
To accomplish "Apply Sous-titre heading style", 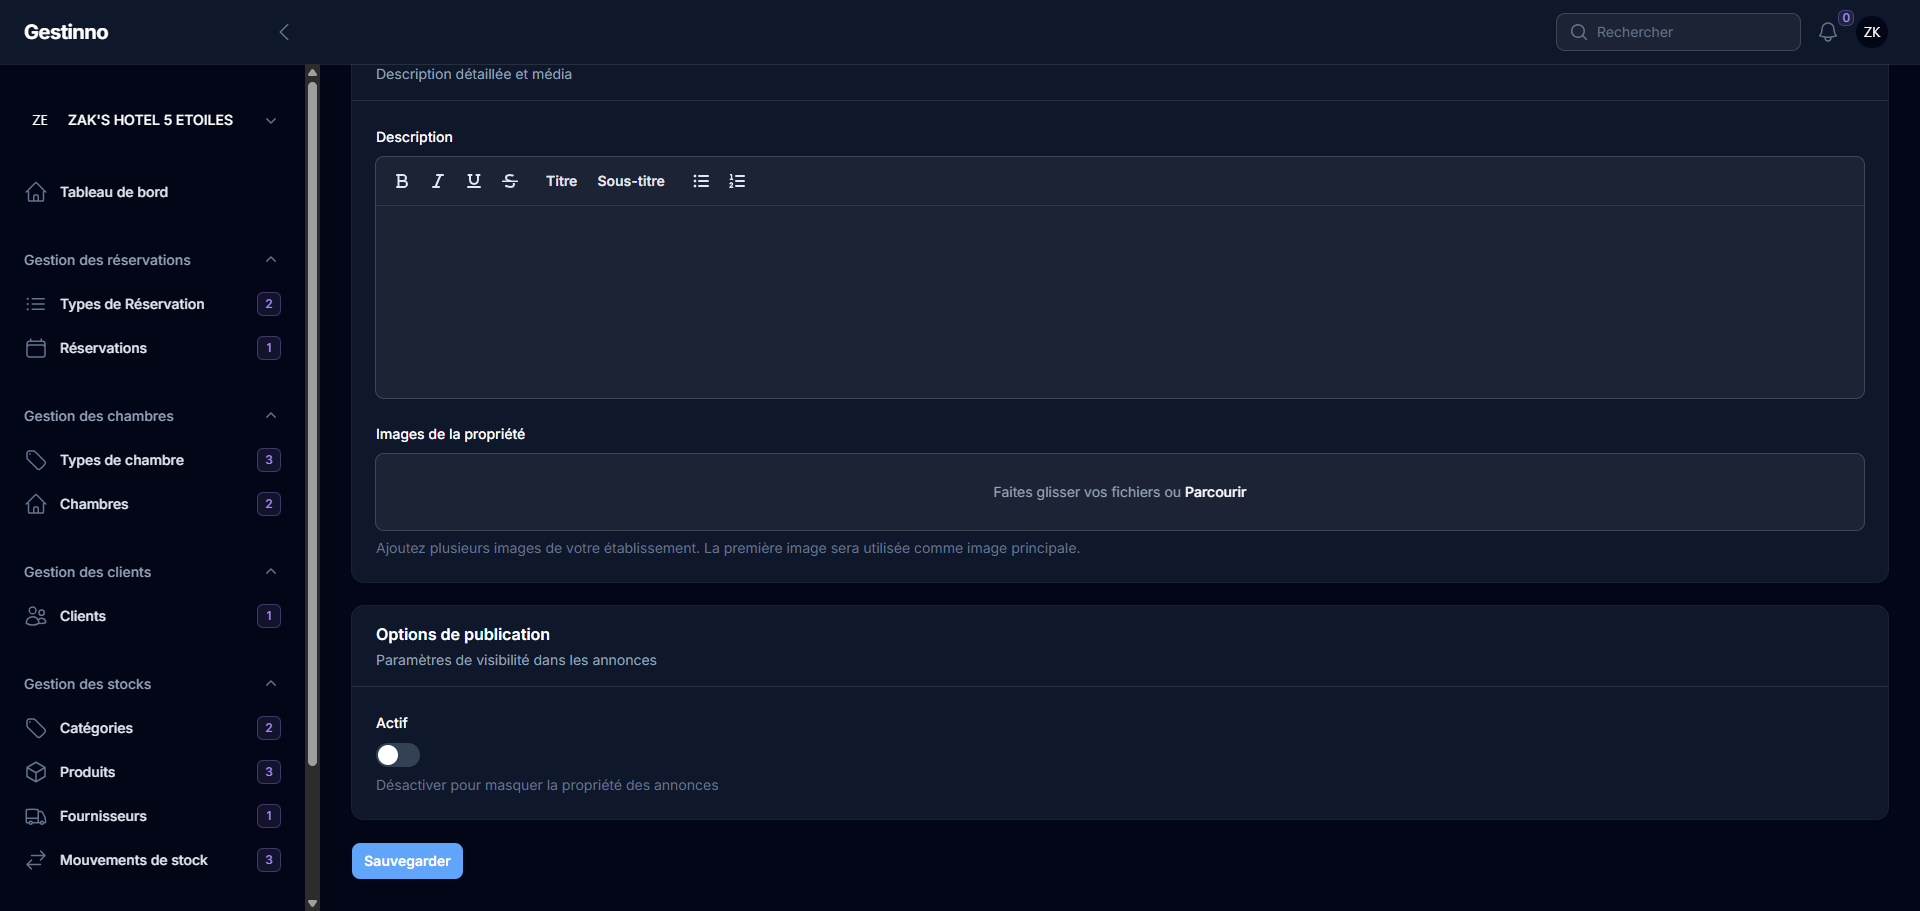I will (x=631, y=181).
